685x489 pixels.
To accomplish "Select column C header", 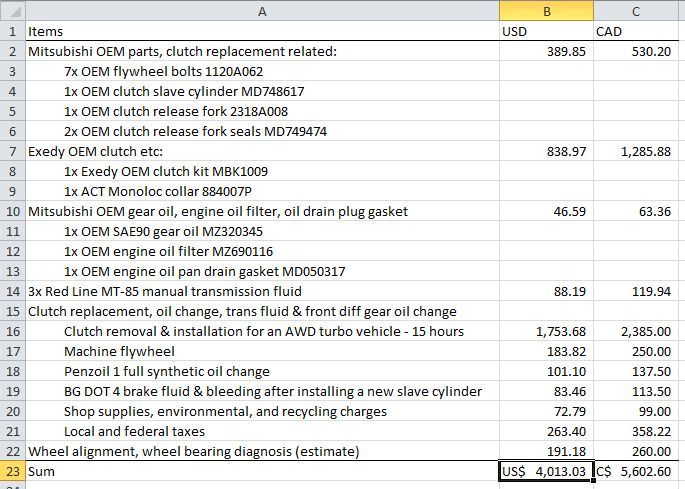I will pos(638,11).
